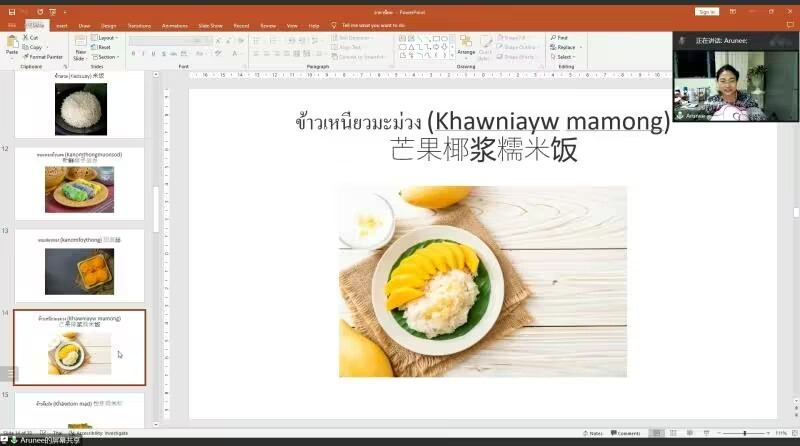Toggle the Comments pane

point(627,433)
